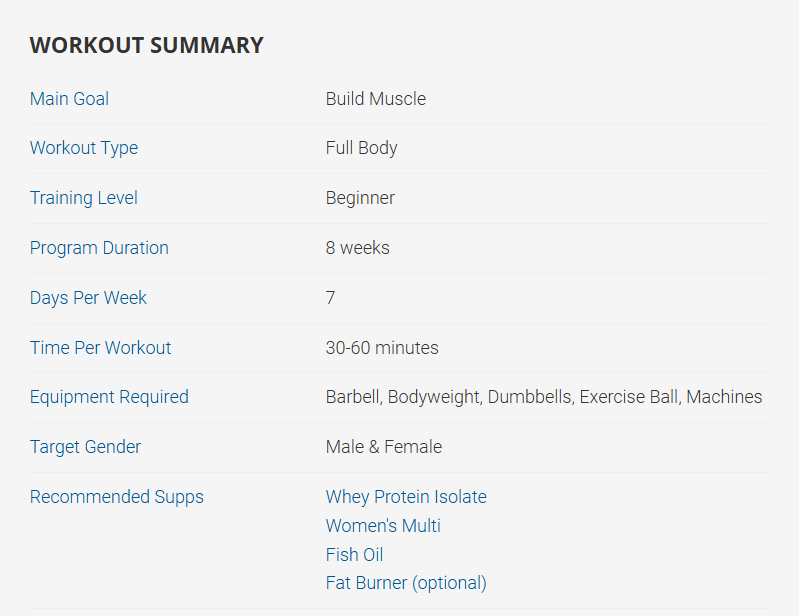Viewport: 799px width, 616px height.
Task: Click the Program Duration label
Action: [99, 248]
